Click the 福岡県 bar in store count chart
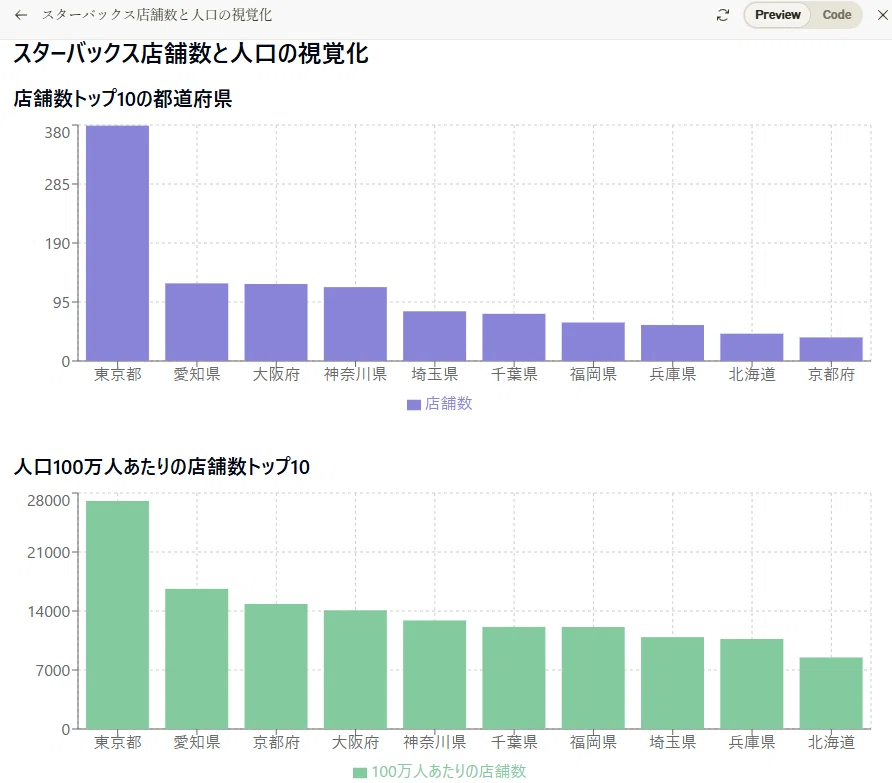This screenshot has height=783, width=892. point(593,341)
